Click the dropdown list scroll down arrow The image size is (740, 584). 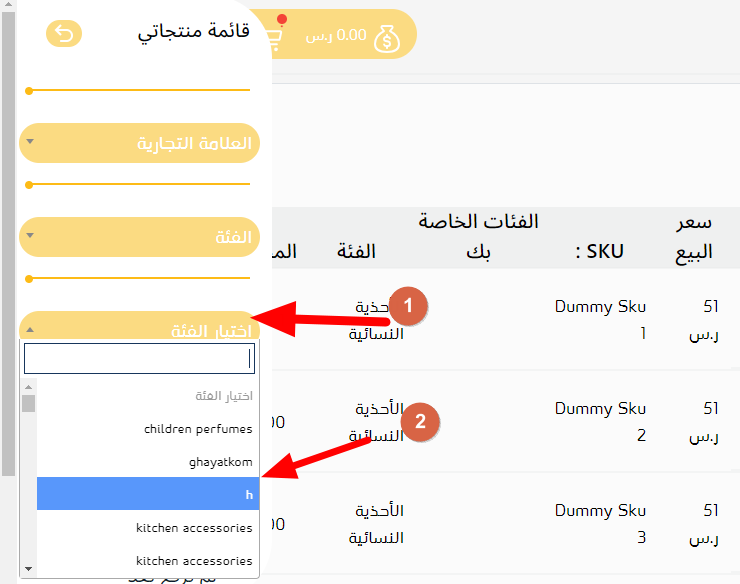pyautogui.click(x=29, y=569)
